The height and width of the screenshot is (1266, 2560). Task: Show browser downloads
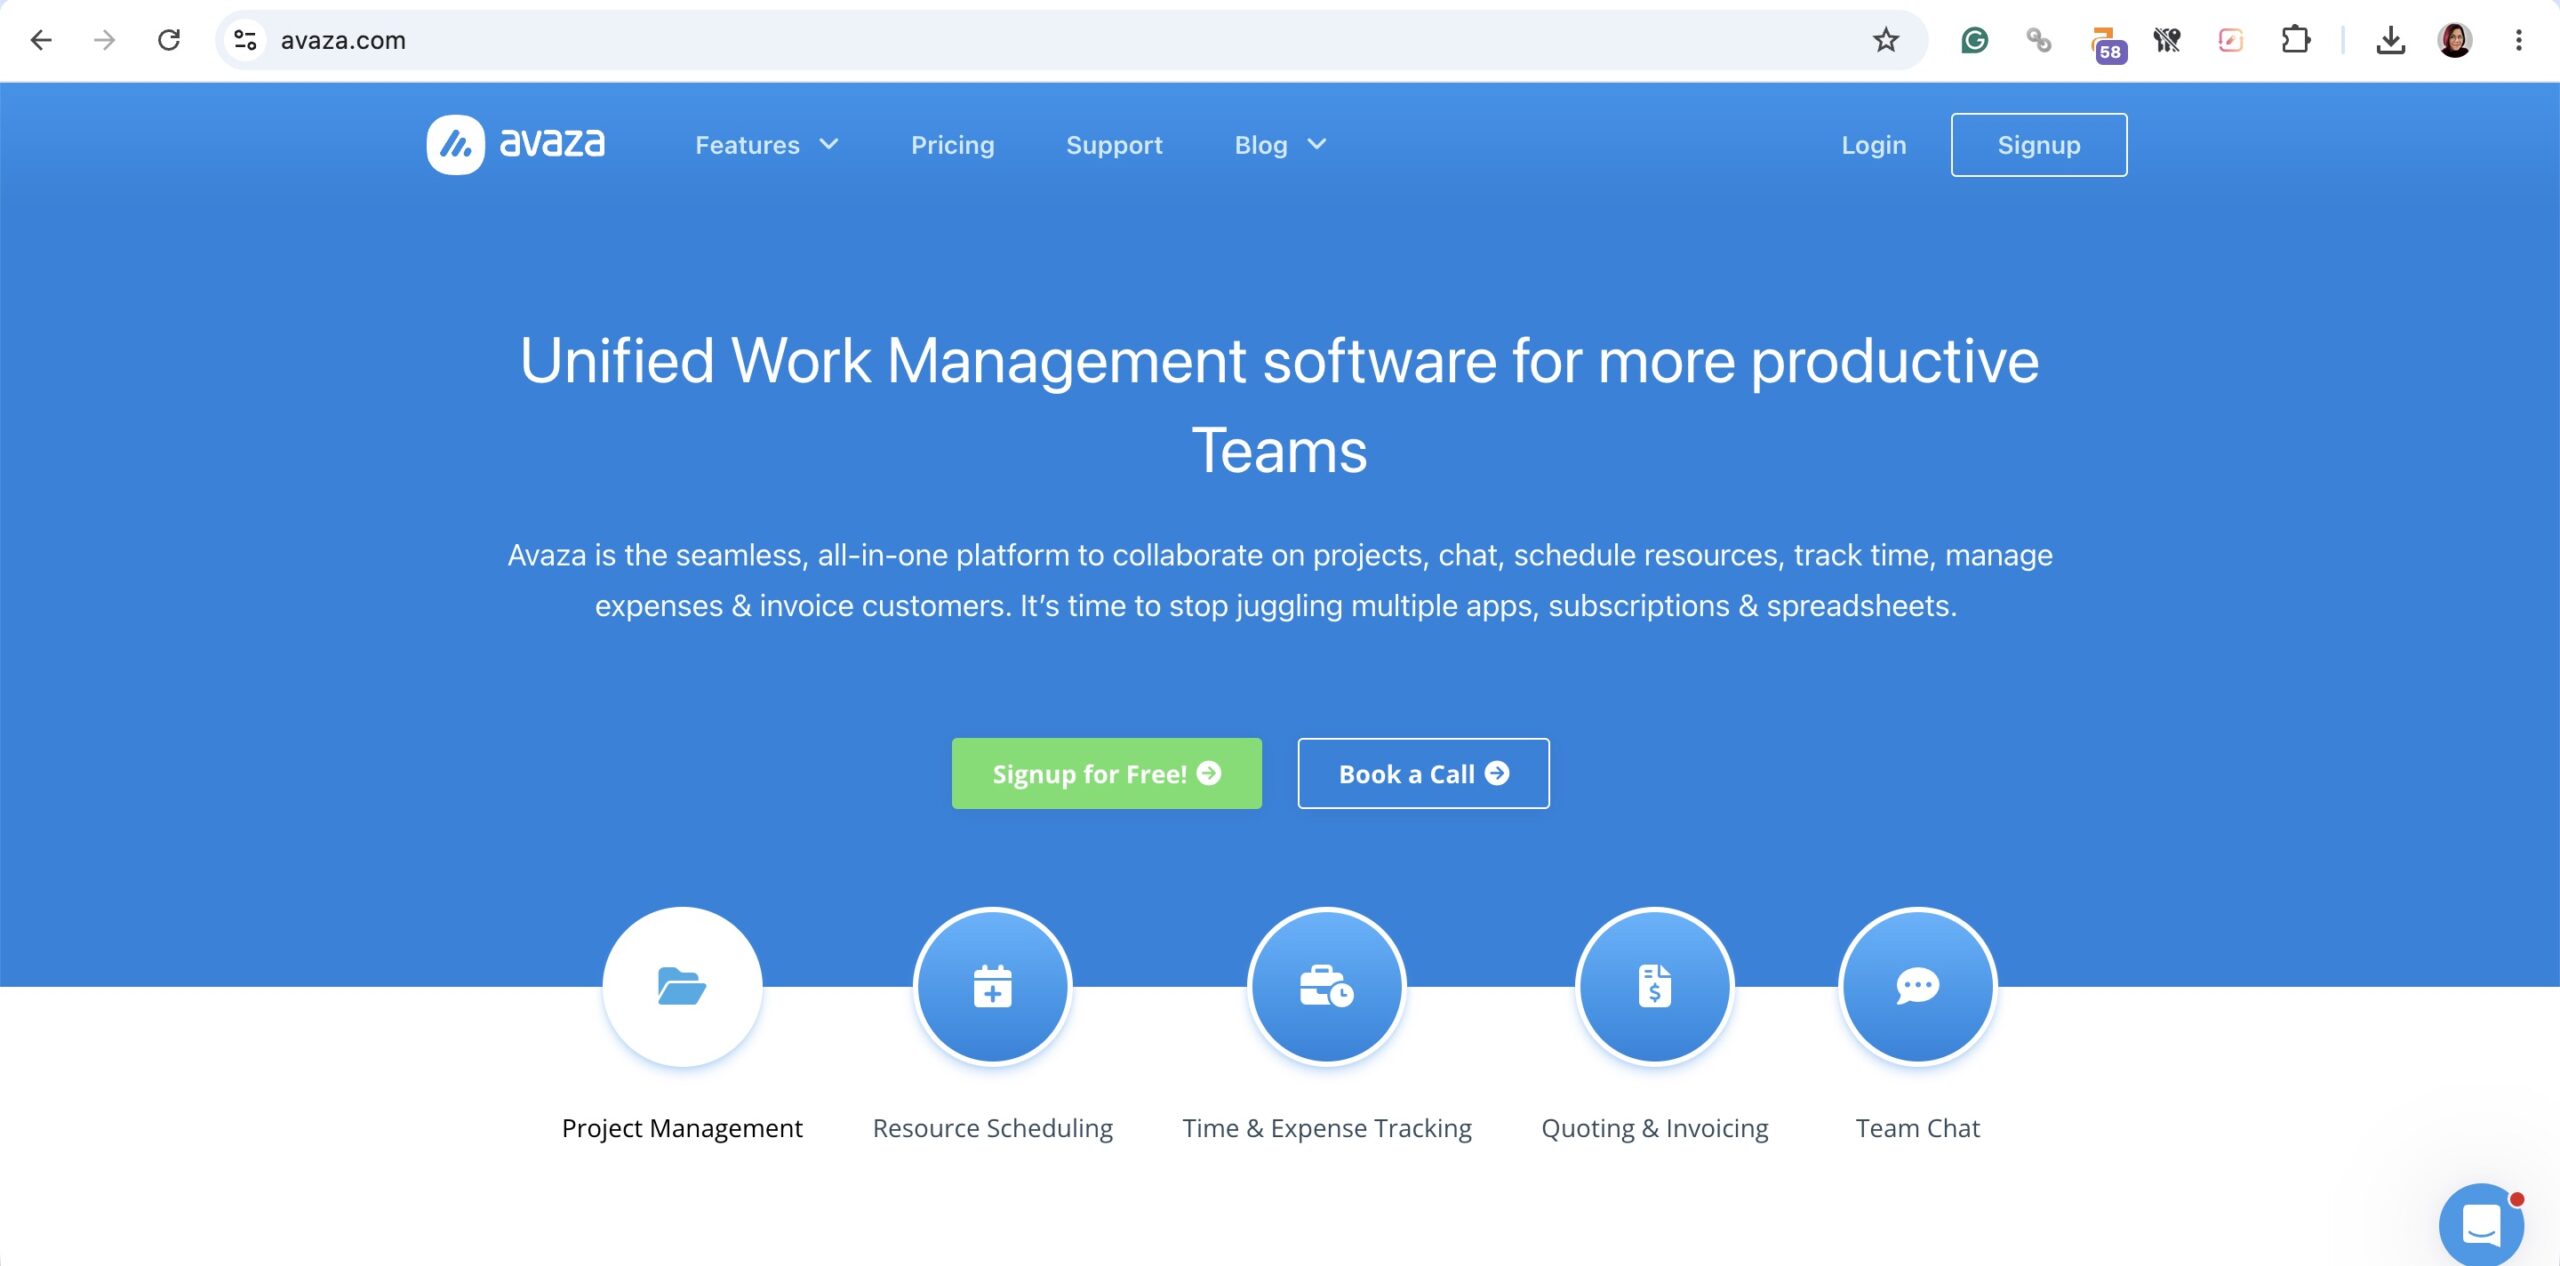[2391, 40]
